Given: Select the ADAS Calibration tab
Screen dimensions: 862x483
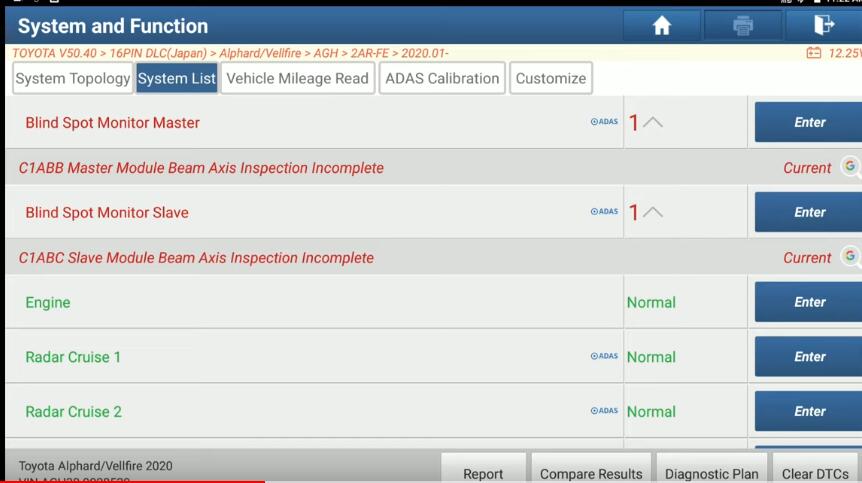Looking at the screenshot, I should click(442, 78).
